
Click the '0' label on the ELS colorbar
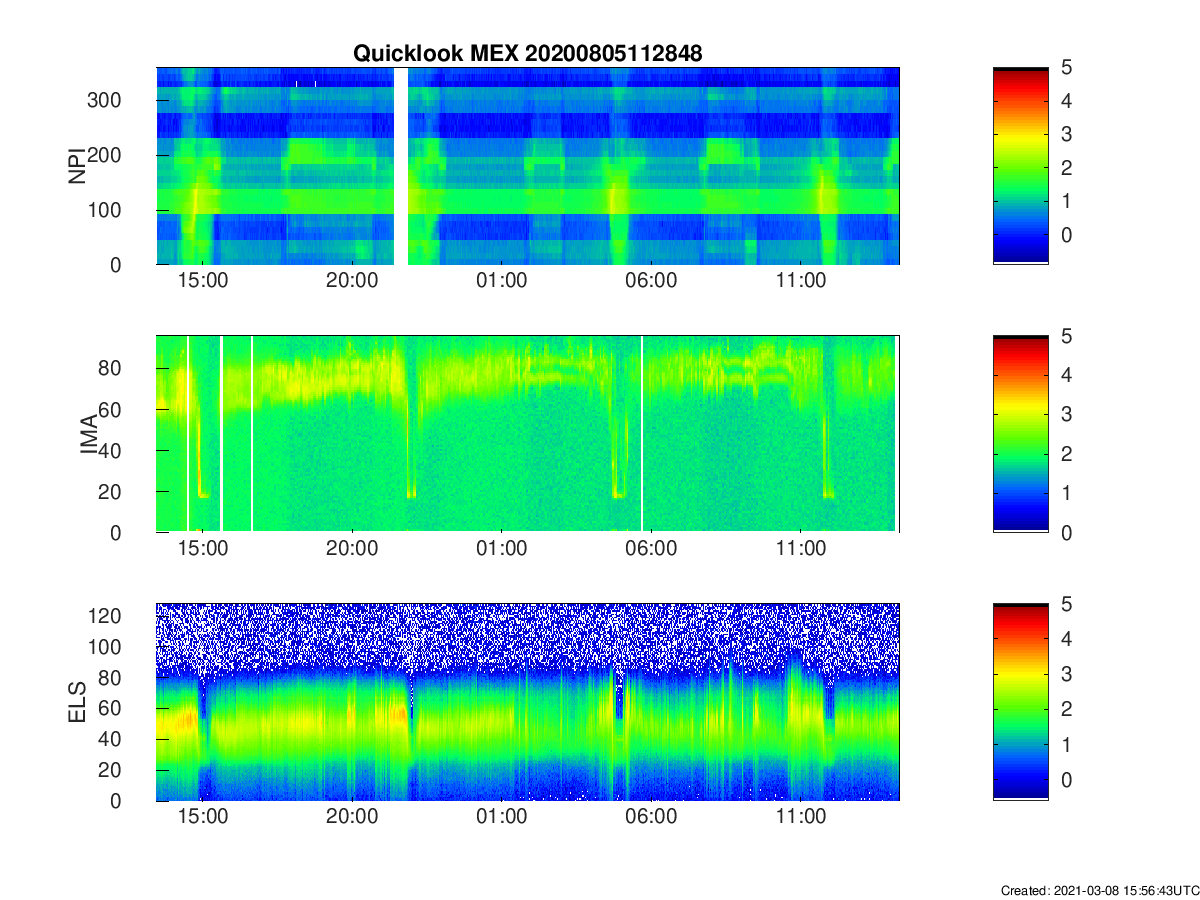pos(1065,779)
